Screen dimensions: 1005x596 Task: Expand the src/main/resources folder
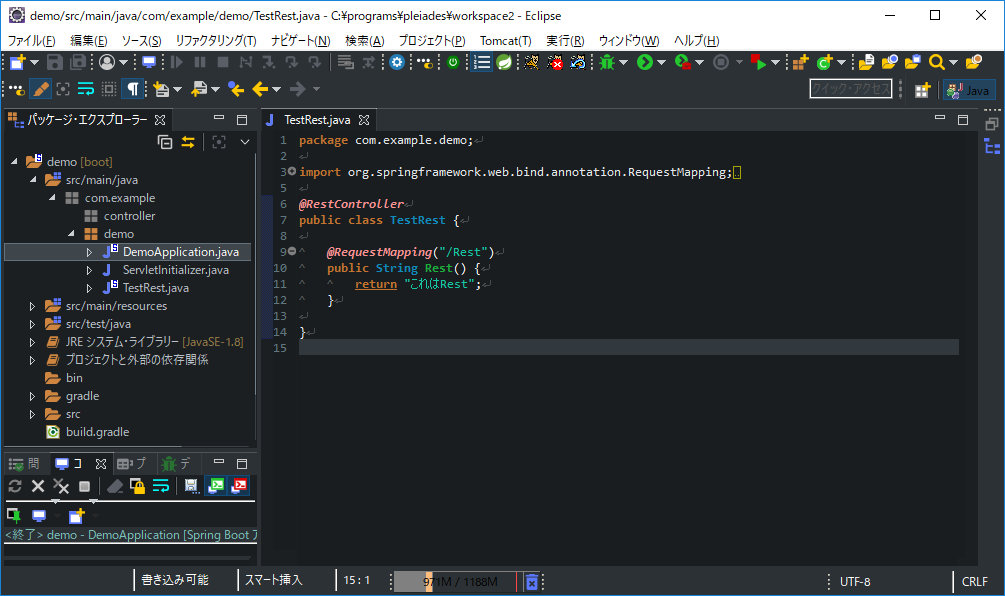[32, 306]
